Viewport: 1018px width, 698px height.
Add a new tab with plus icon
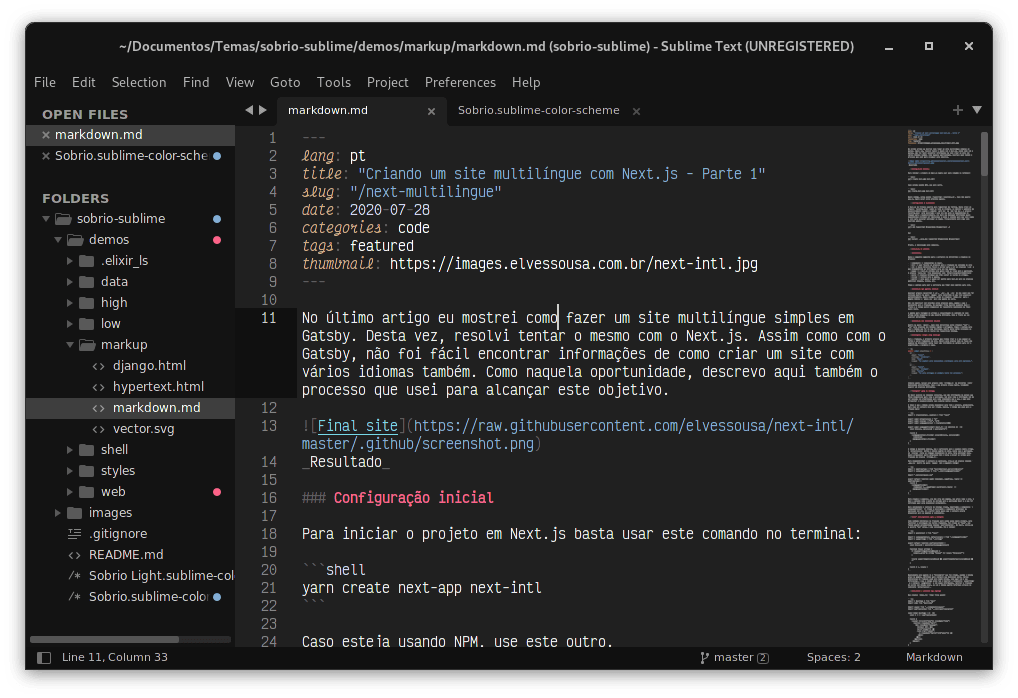pyautogui.click(x=958, y=110)
